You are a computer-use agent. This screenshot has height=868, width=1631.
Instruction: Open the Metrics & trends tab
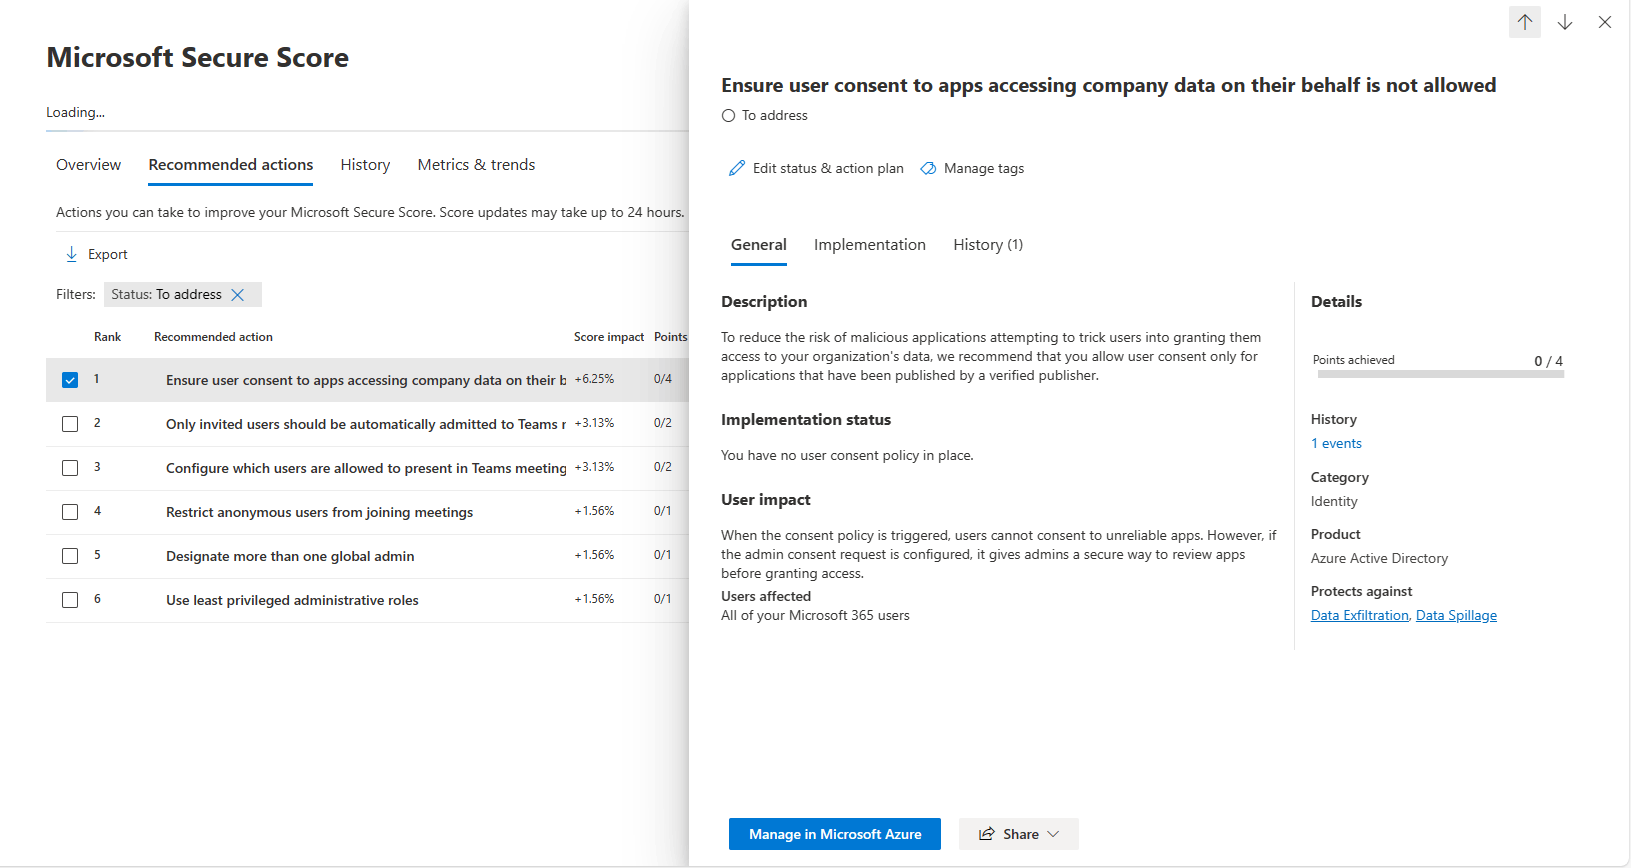tap(476, 165)
